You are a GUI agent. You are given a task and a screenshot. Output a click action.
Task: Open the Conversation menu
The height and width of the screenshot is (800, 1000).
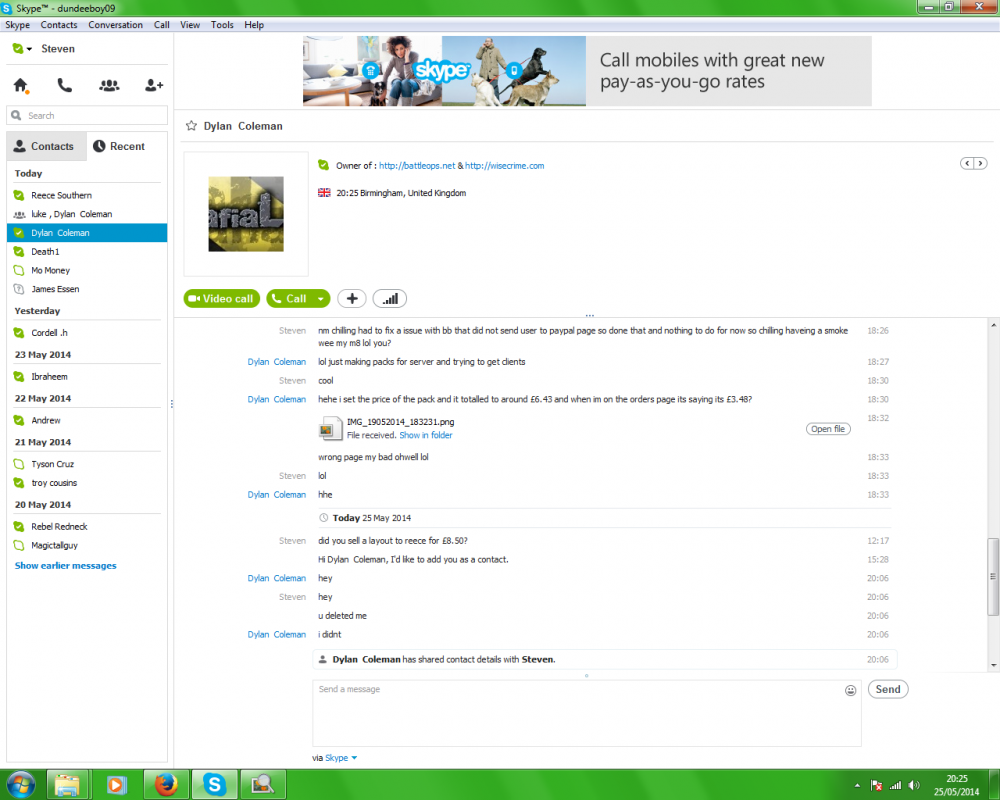point(115,24)
